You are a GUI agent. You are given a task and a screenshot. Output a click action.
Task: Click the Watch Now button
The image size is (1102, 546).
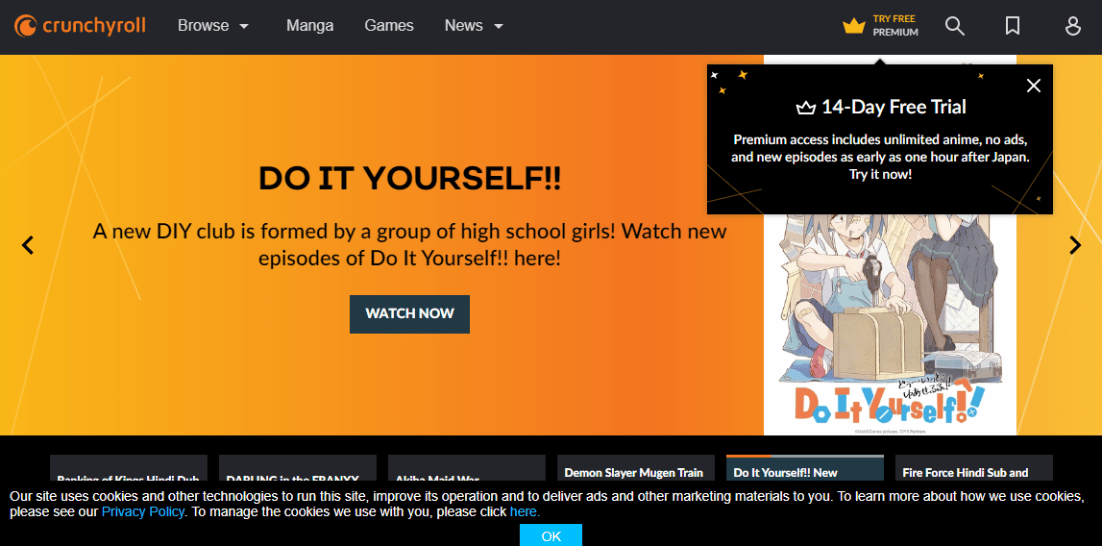[410, 314]
